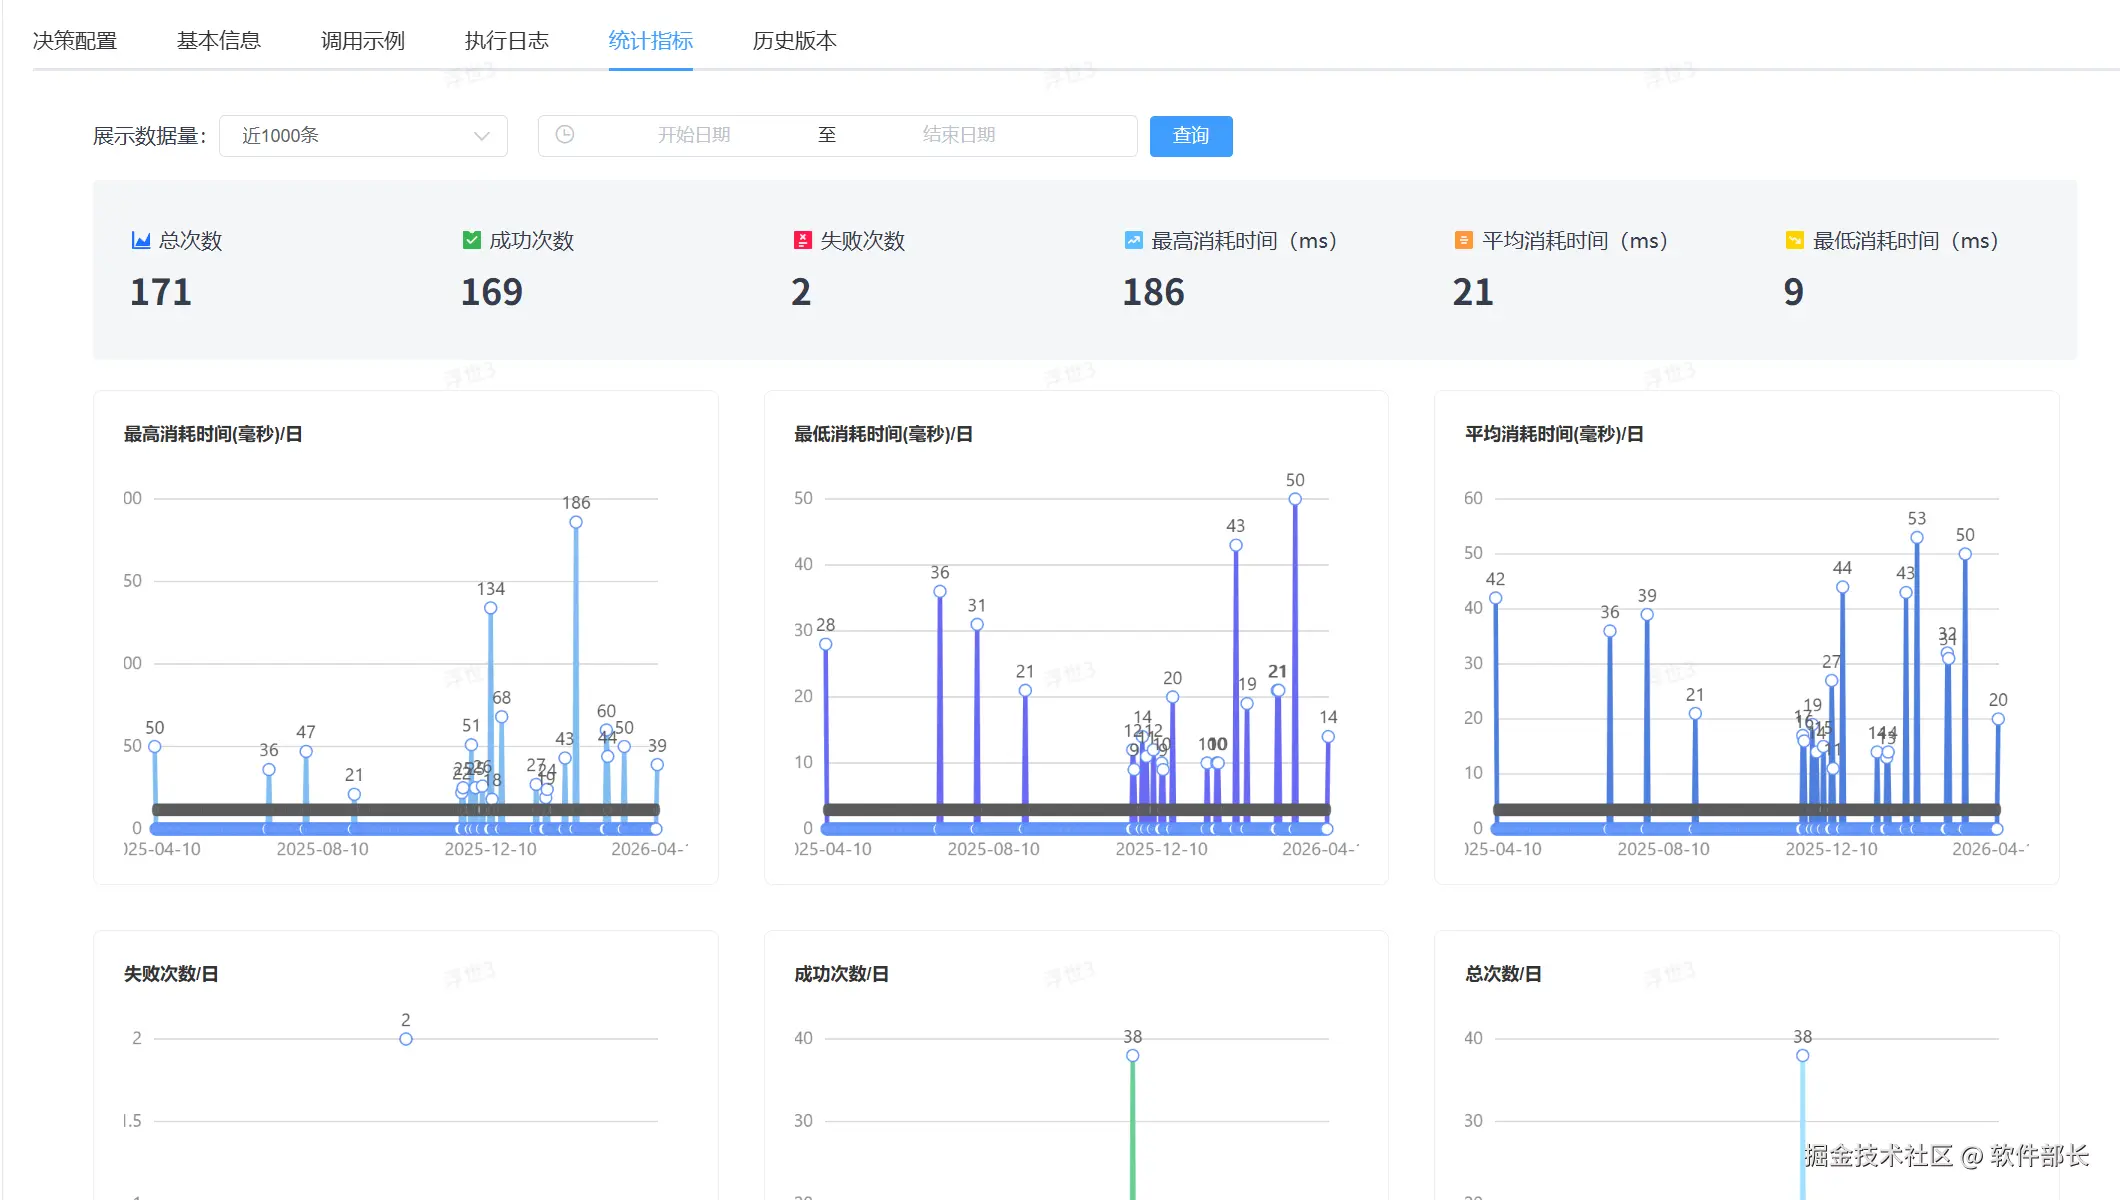Click the 查询 search button

click(x=1190, y=136)
